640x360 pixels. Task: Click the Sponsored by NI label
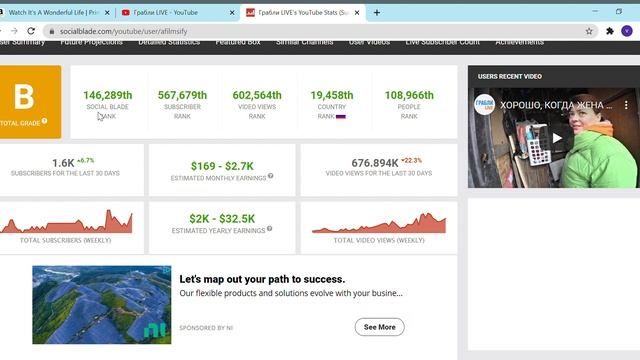coord(206,328)
